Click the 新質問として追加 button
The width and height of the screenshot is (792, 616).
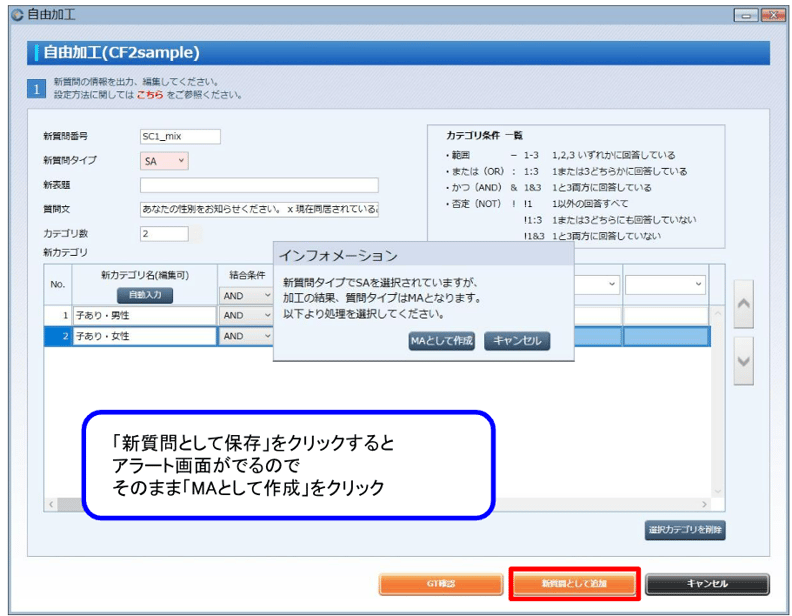(574, 584)
